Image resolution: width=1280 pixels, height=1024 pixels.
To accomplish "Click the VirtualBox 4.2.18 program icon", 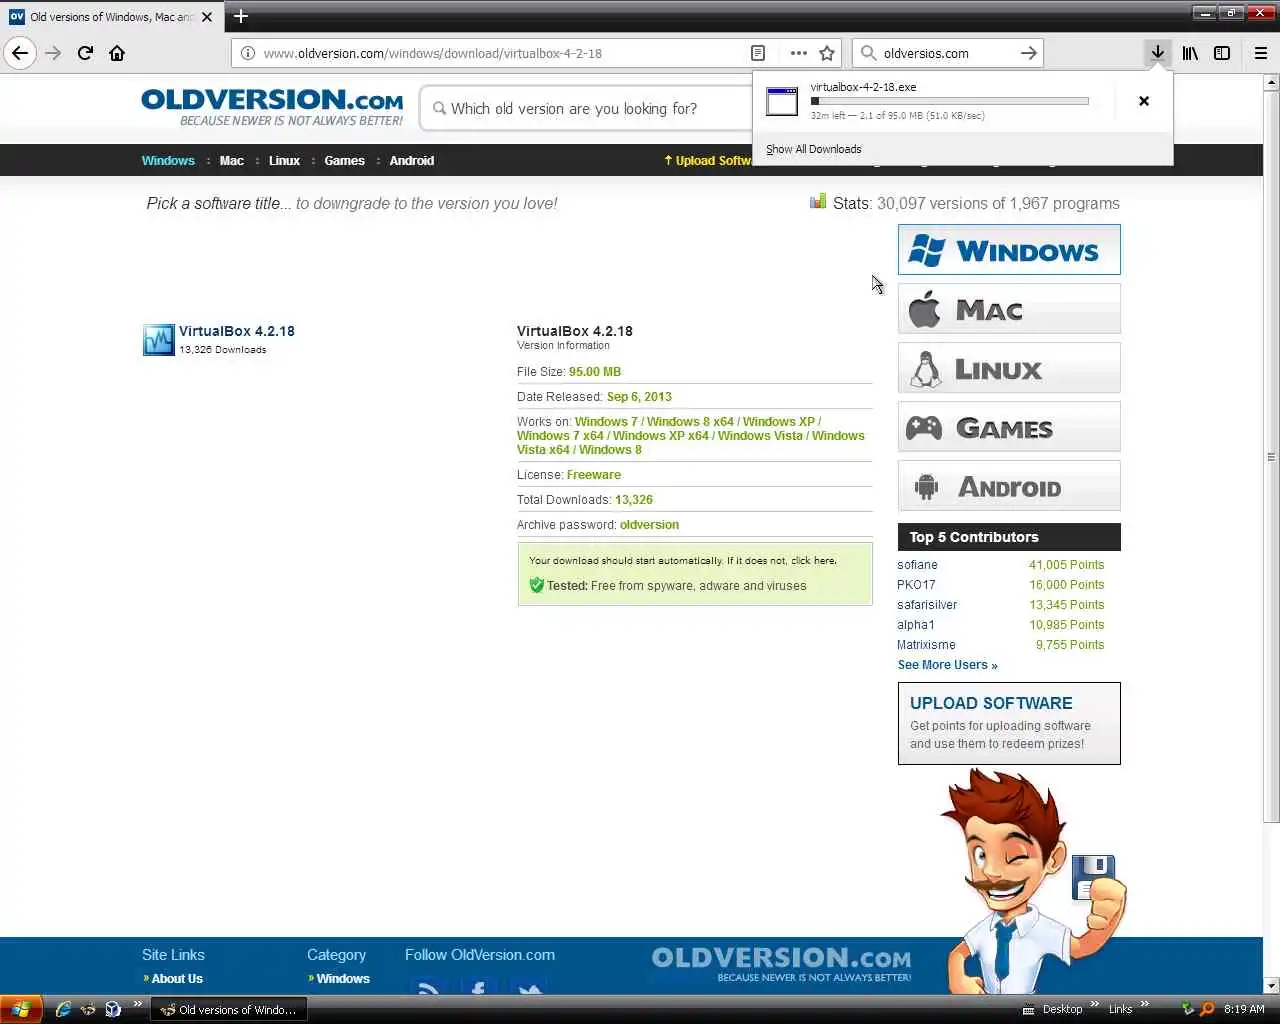I will coord(159,340).
